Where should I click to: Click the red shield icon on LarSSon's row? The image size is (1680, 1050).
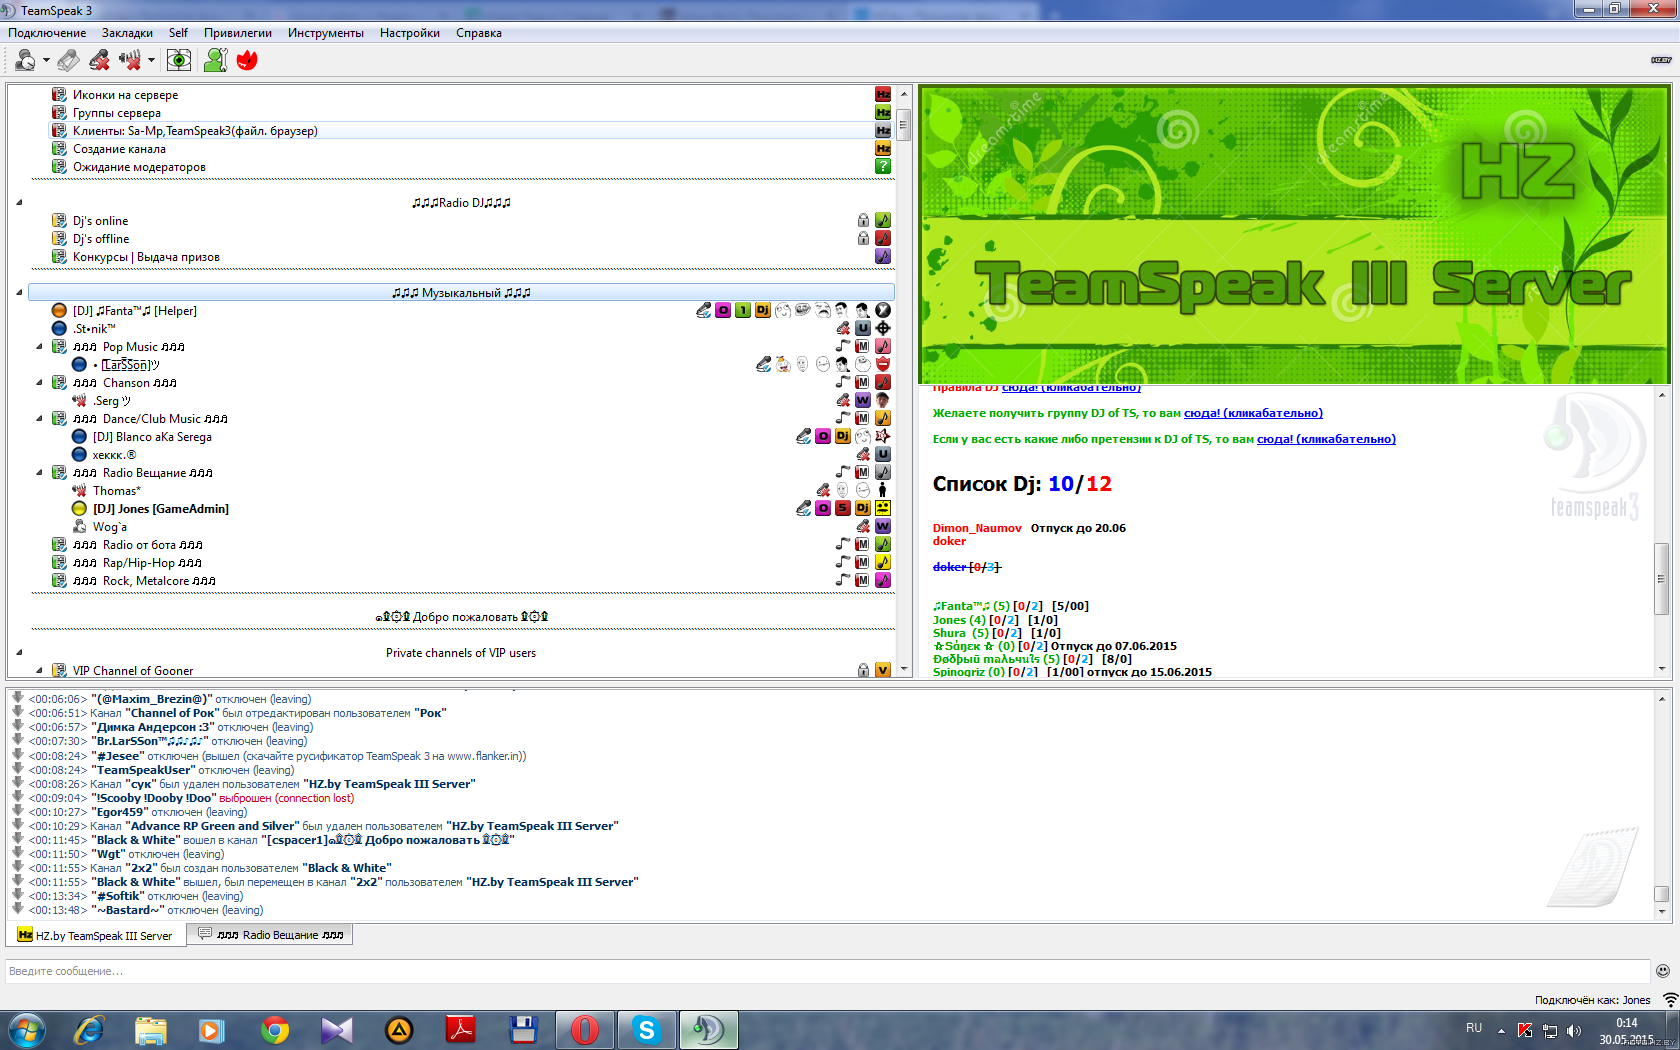click(883, 365)
